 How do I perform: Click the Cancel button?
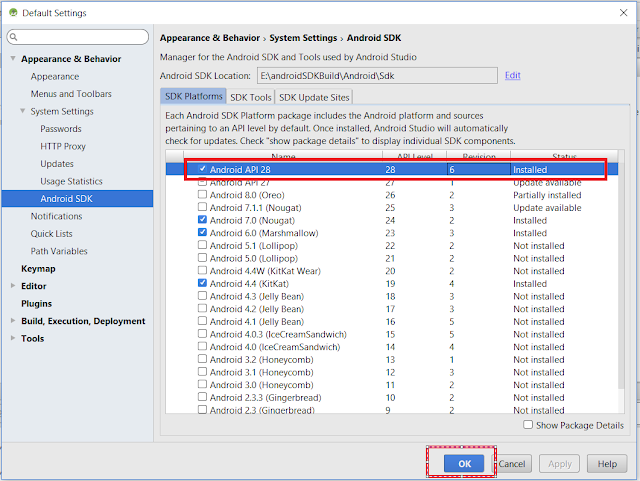point(512,463)
